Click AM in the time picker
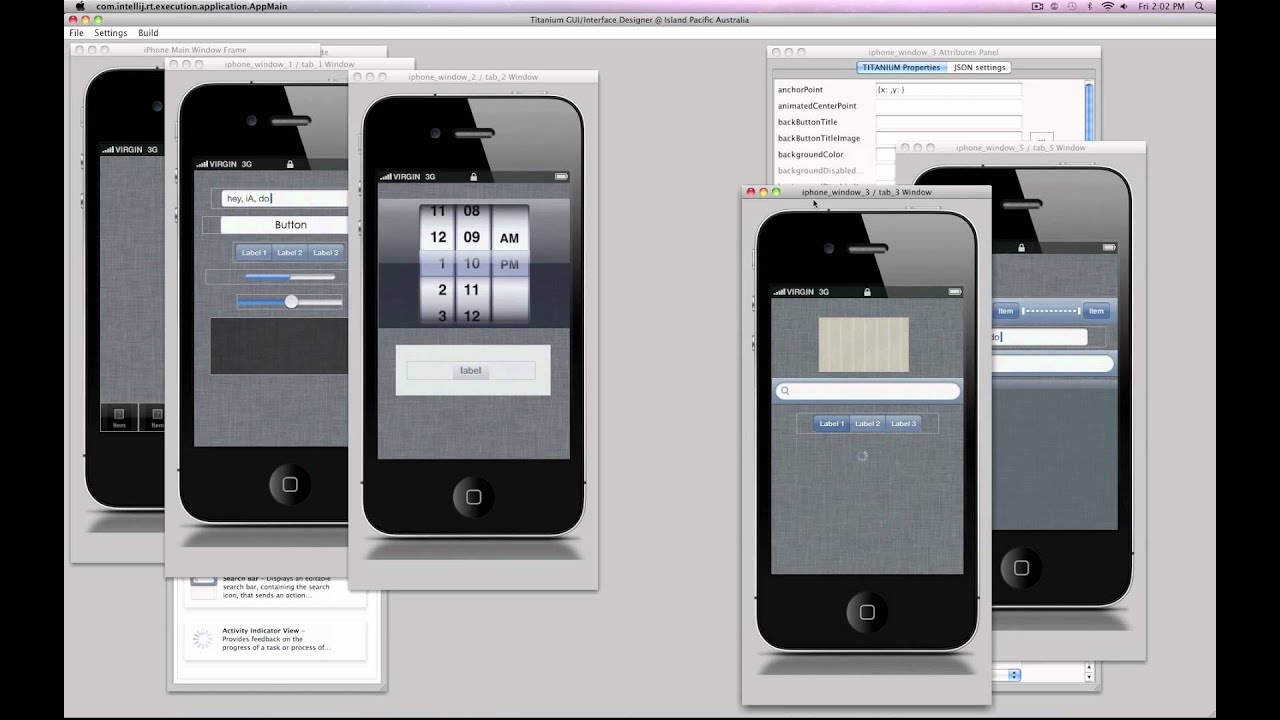This screenshot has height=720, width=1280. point(509,239)
